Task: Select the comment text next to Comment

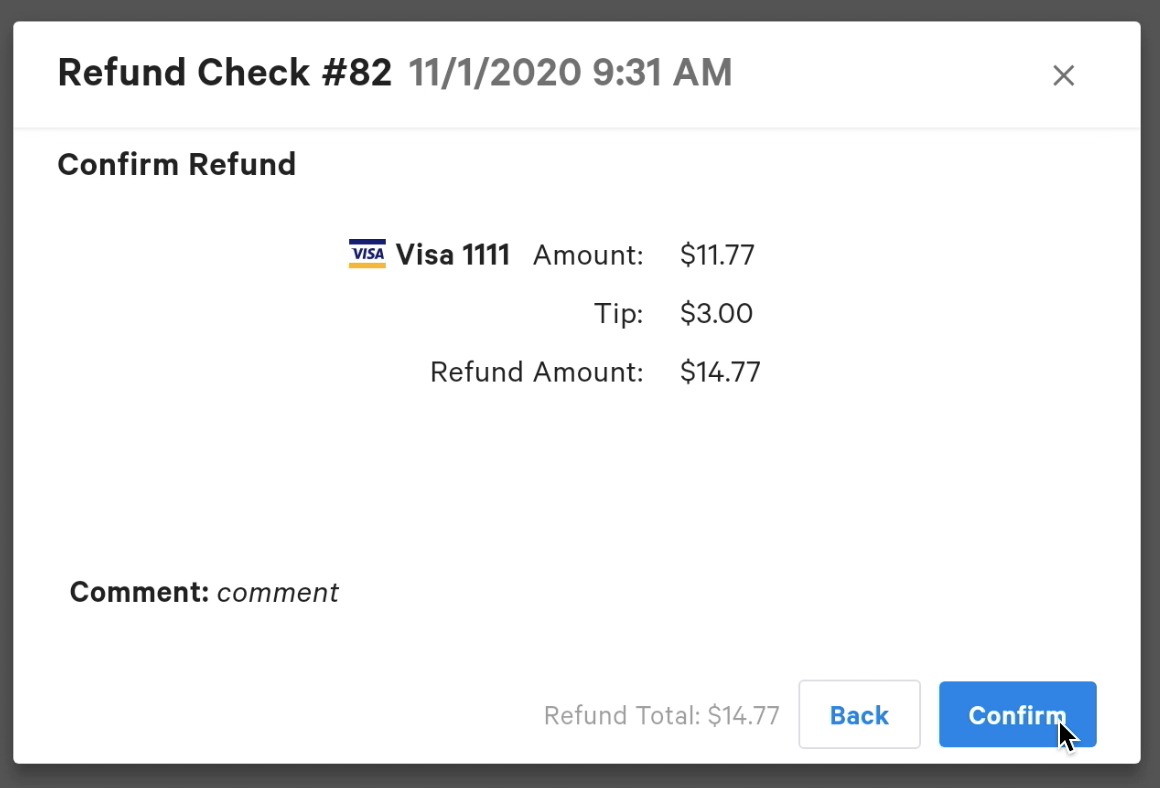Action: point(277,592)
